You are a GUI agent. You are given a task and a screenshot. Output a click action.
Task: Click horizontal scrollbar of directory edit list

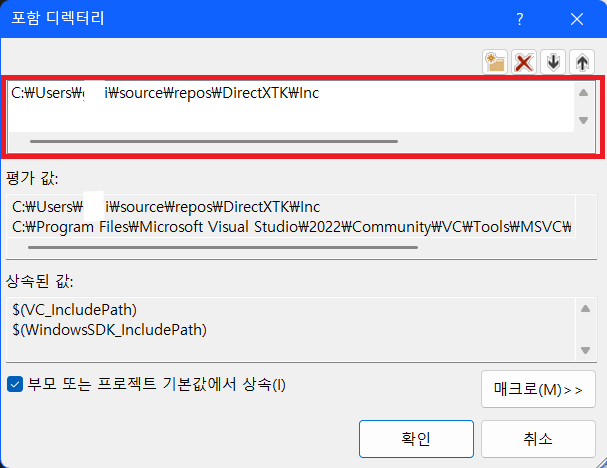(214, 141)
